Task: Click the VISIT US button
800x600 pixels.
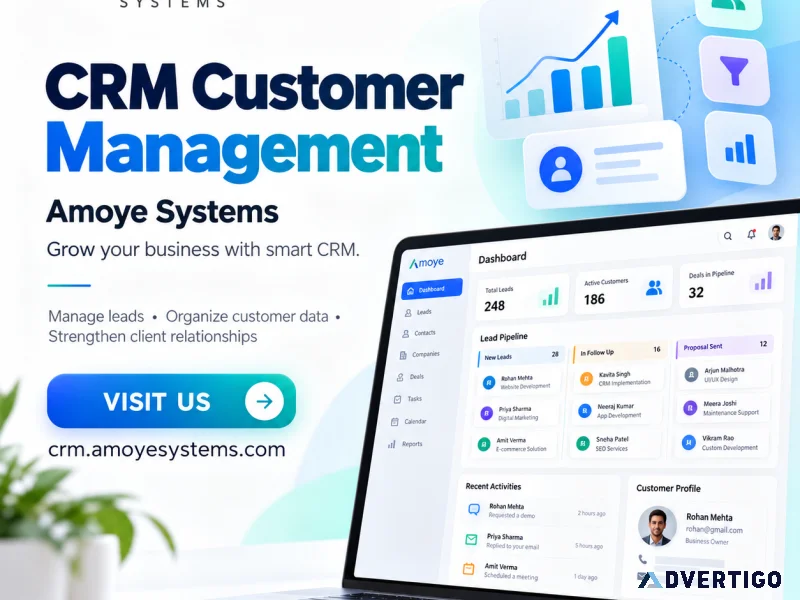Action: pos(171,401)
